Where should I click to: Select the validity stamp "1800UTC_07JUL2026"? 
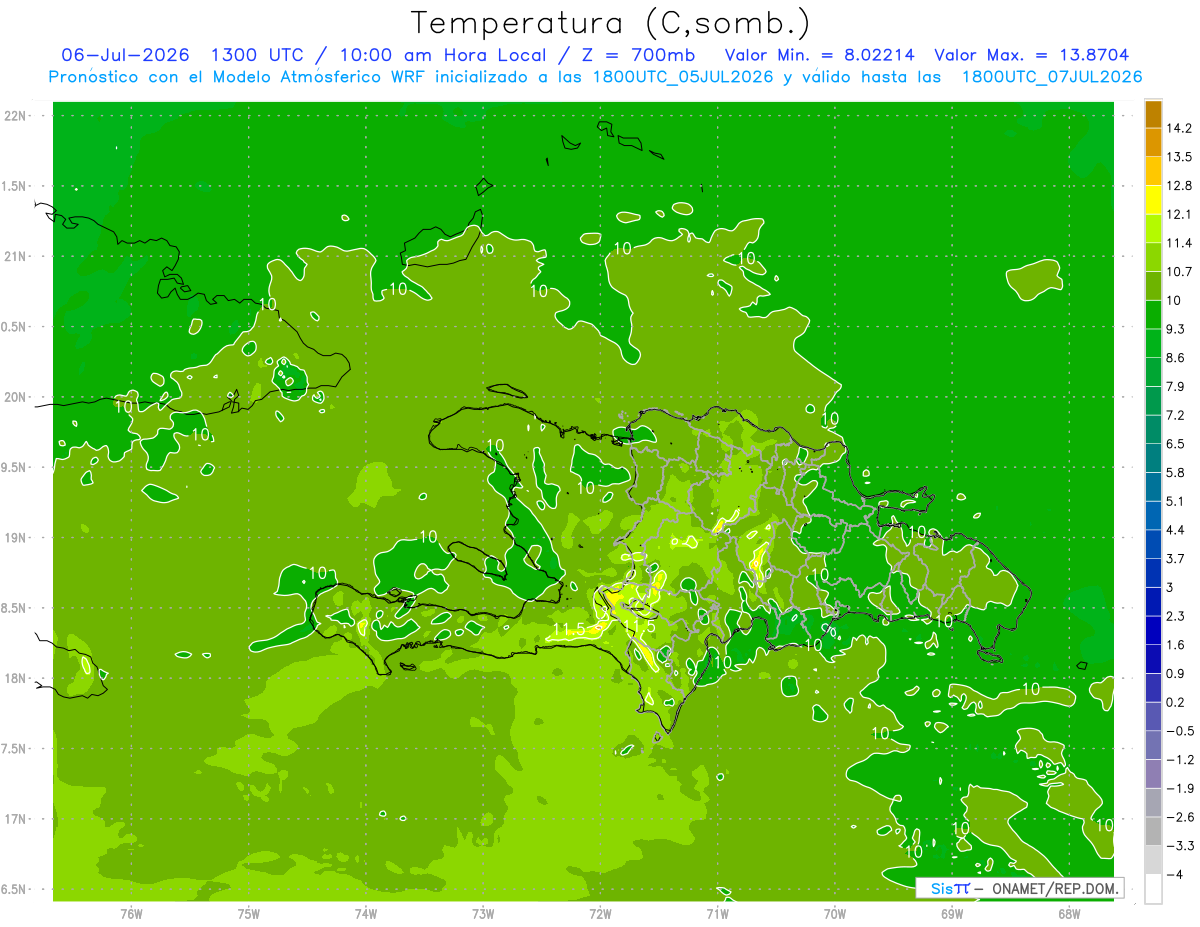(x=1052, y=77)
